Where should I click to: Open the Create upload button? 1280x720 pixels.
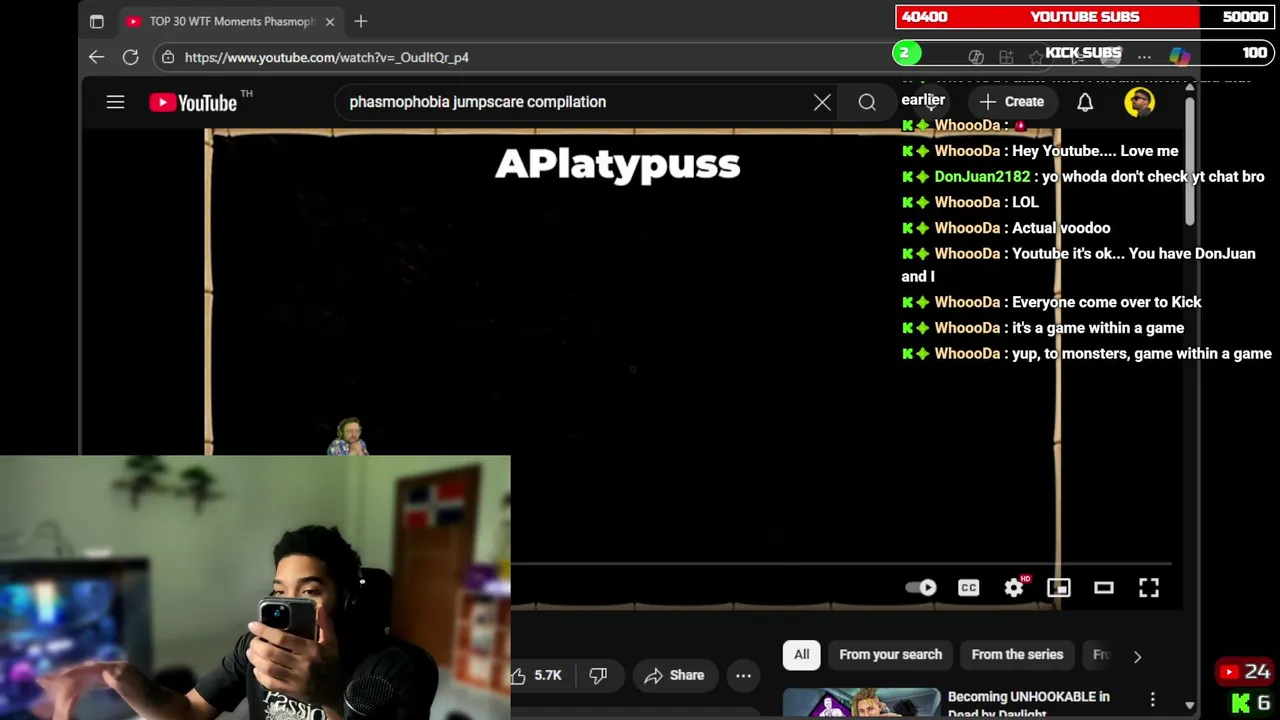pyautogui.click(x=1012, y=102)
